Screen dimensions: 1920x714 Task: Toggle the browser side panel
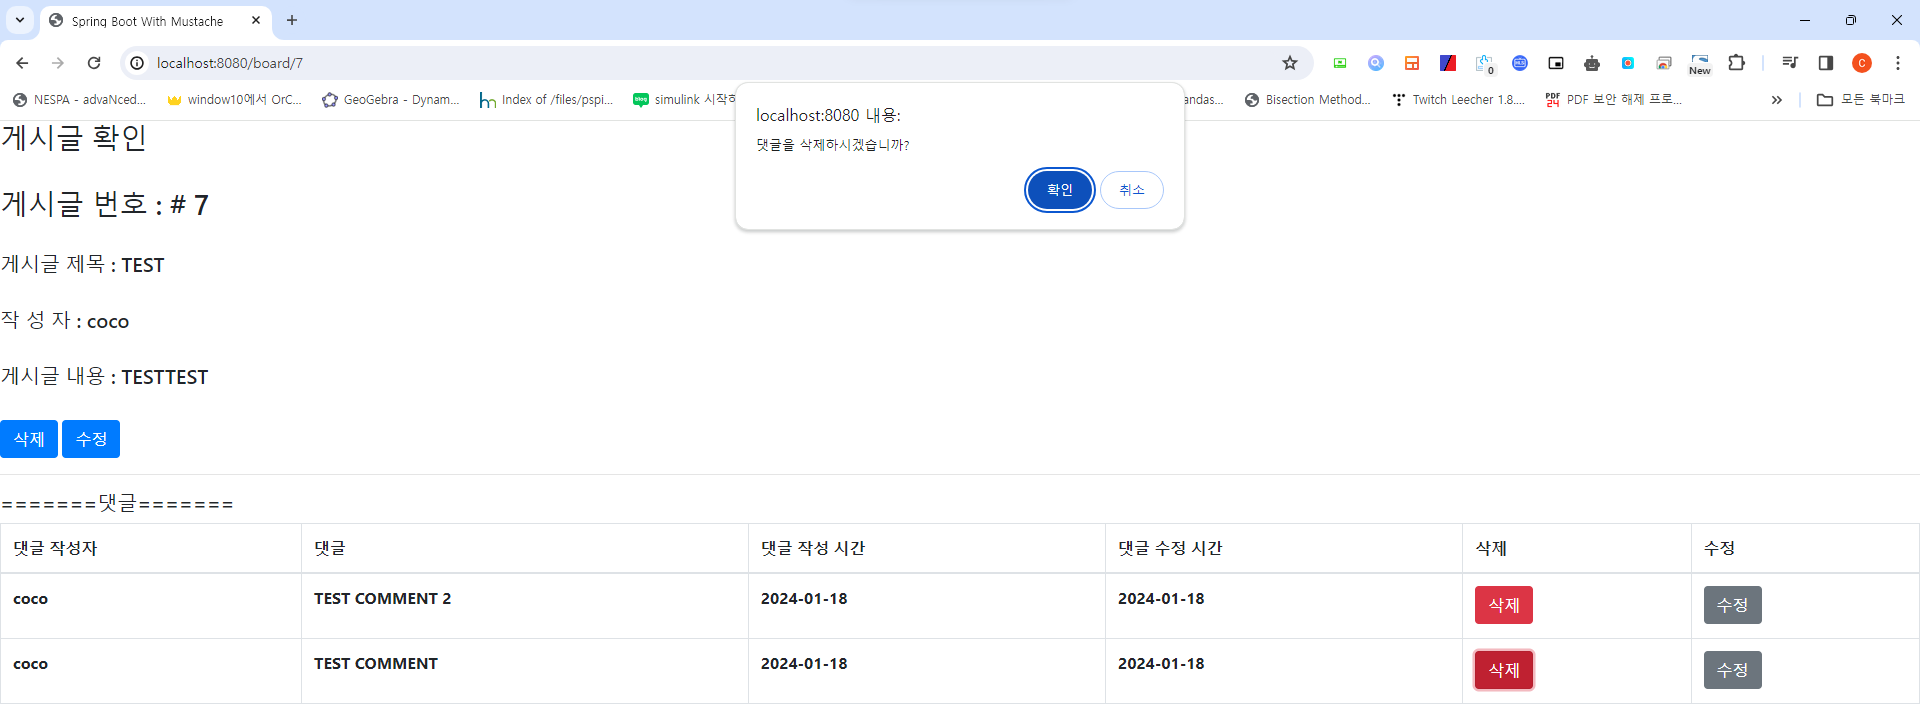click(1826, 63)
